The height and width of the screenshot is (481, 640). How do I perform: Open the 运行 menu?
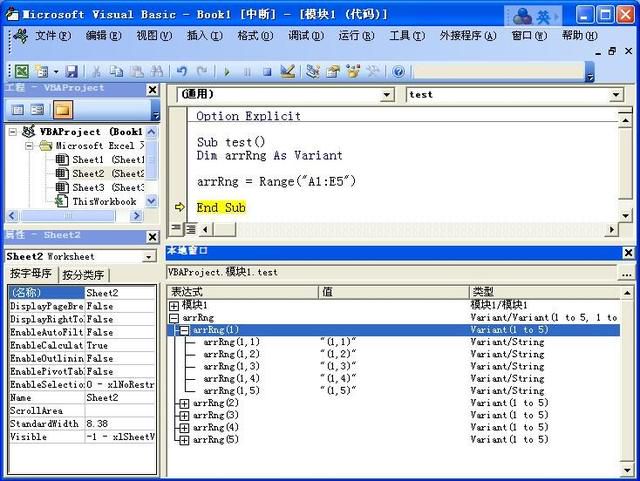pyautogui.click(x=356, y=36)
